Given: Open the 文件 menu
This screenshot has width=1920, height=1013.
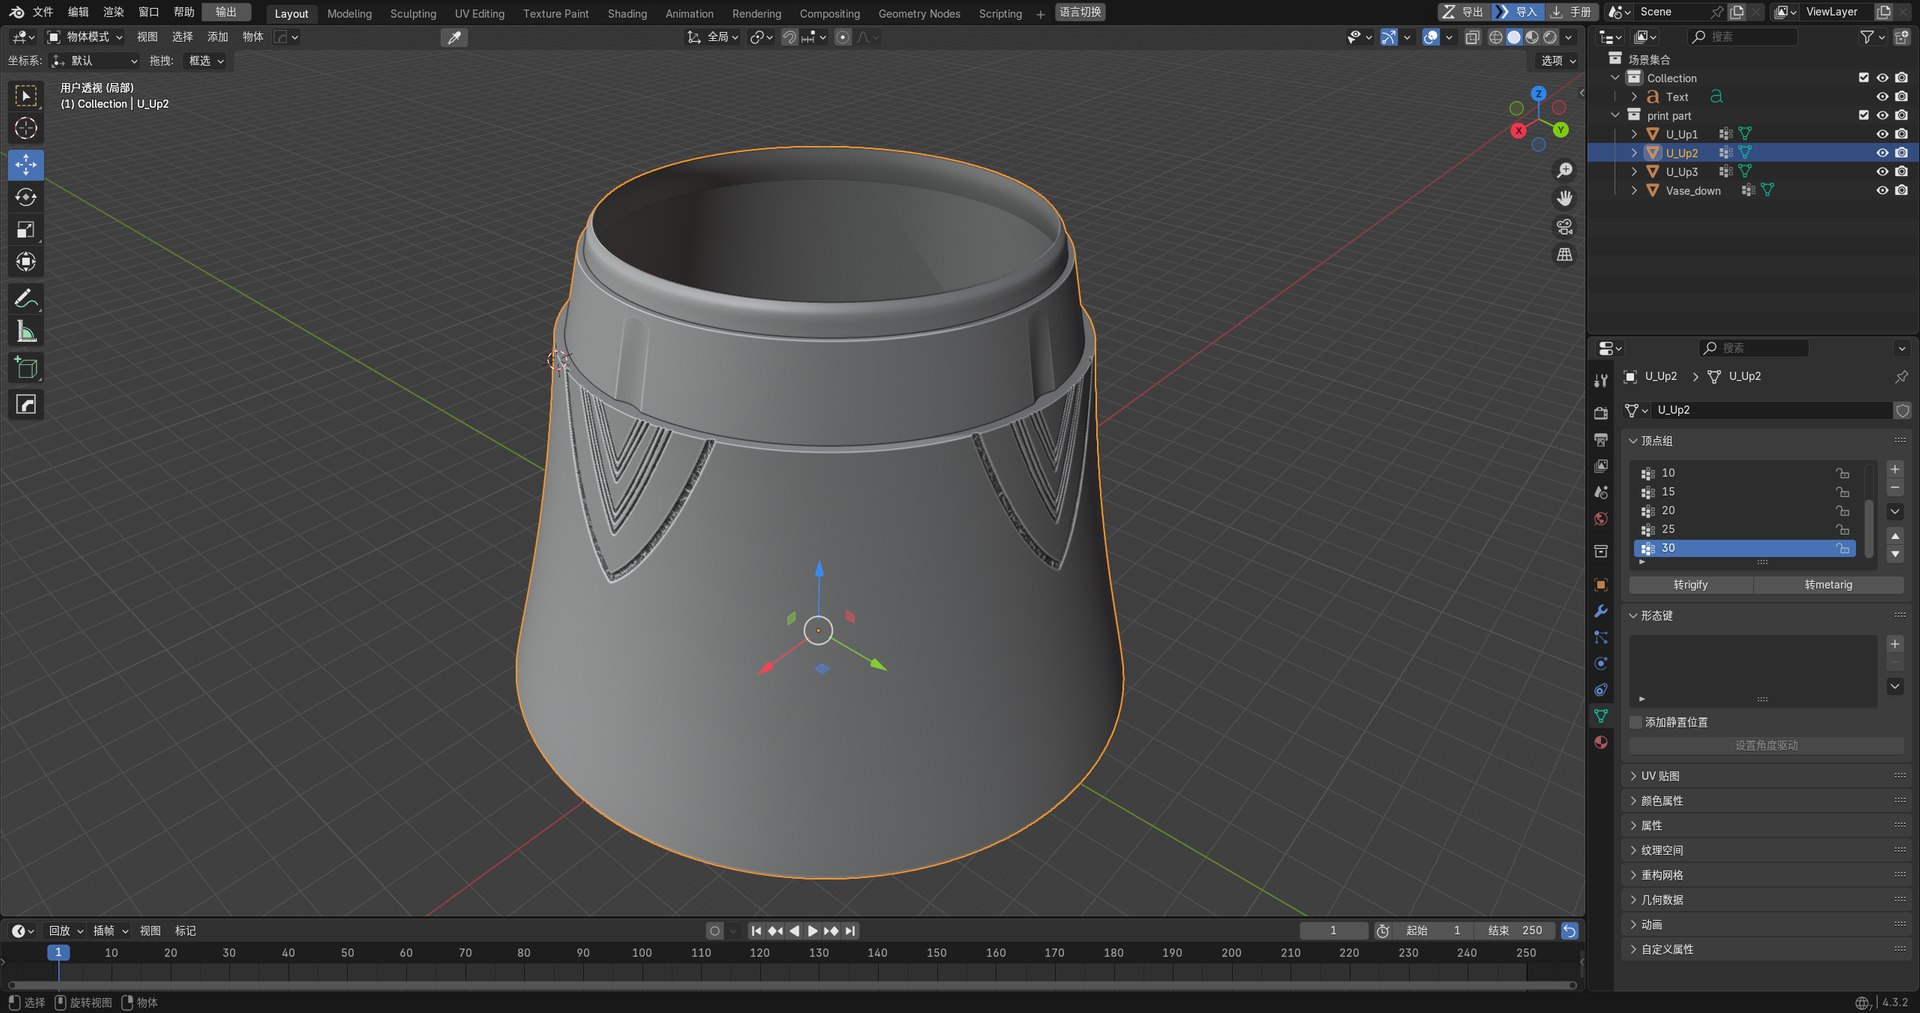Looking at the screenshot, I should click(43, 12).
